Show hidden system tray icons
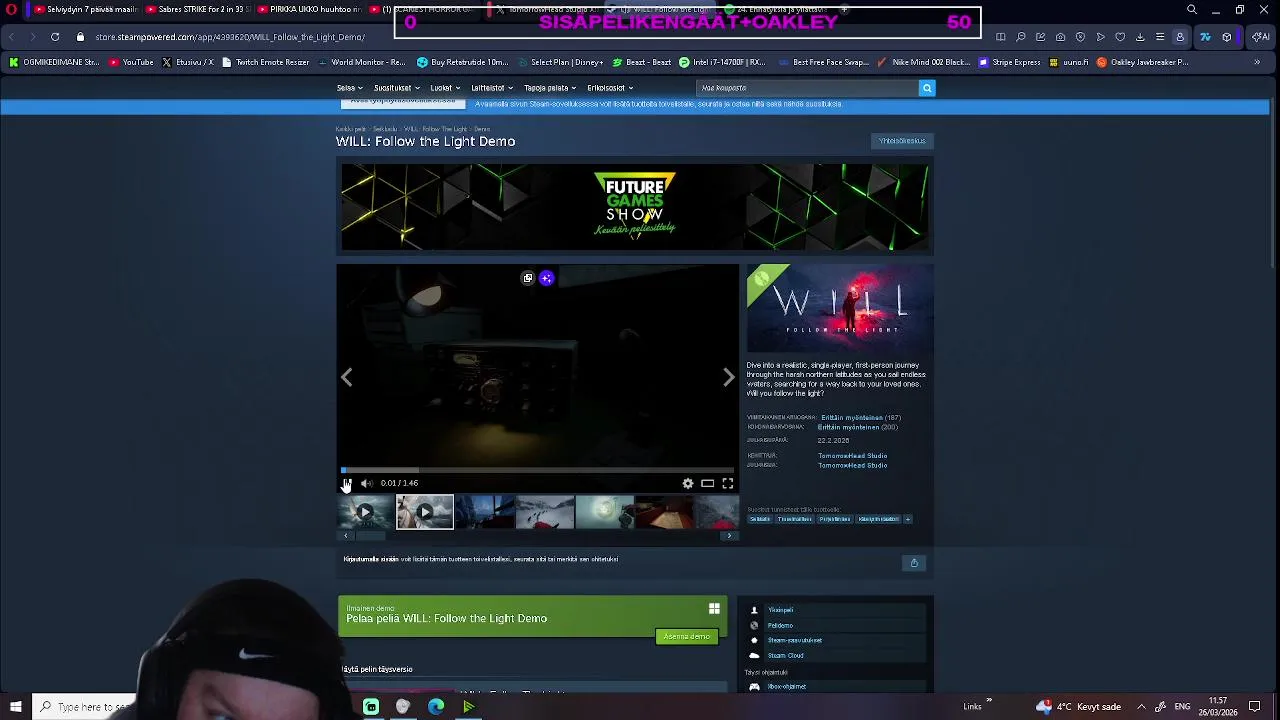This screenshot has width=1280, height=720. click(x=1141, y=707)
